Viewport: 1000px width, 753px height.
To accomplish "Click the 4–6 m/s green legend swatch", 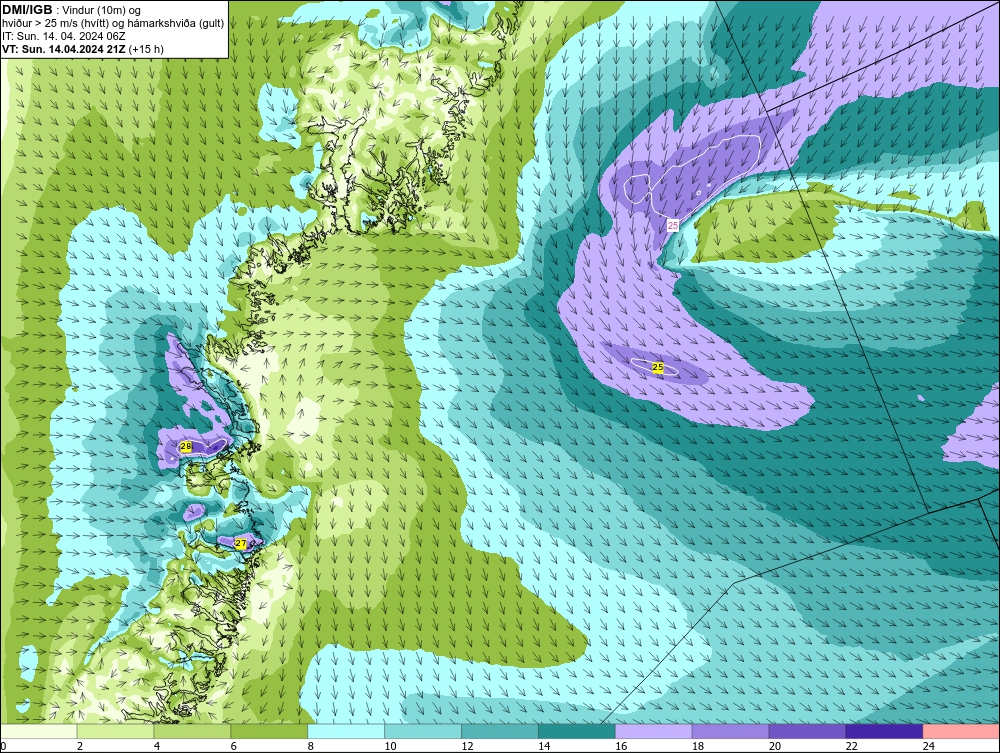I will pos(193,731).
